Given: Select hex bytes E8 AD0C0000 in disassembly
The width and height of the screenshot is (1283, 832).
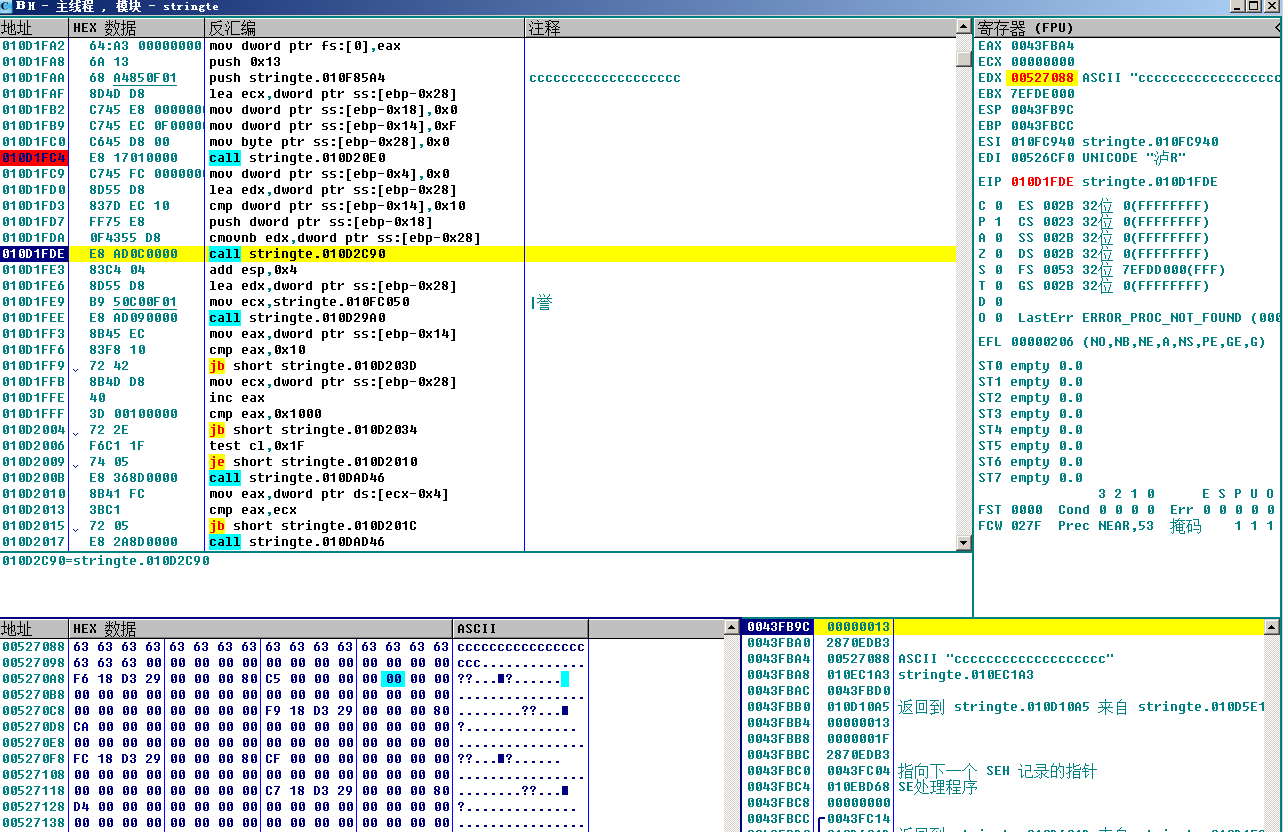Looking at the screenshot, I should (133, 254).
